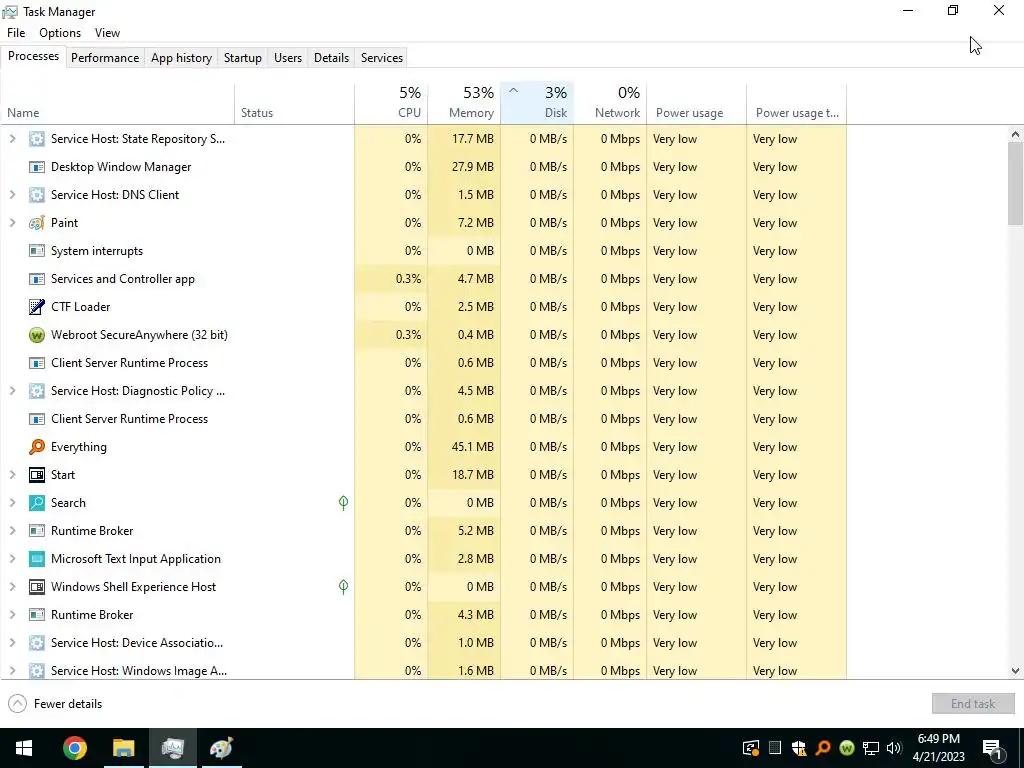Click the System interrupts process icon
Viewport: 1024px width, 768px height.
(37, 251)
